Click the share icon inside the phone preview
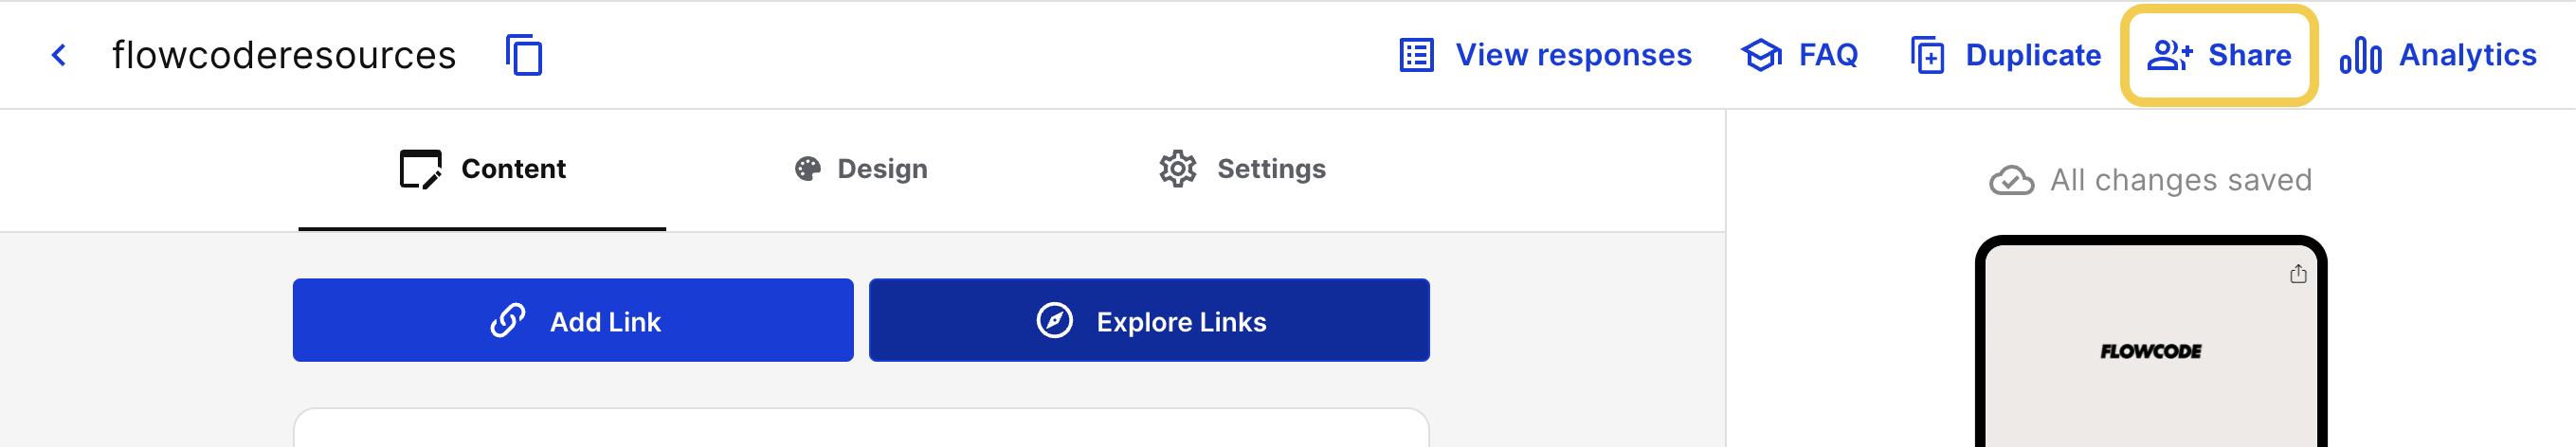The width and height of the screenshot is (2576, 447). pos(2298,274)
